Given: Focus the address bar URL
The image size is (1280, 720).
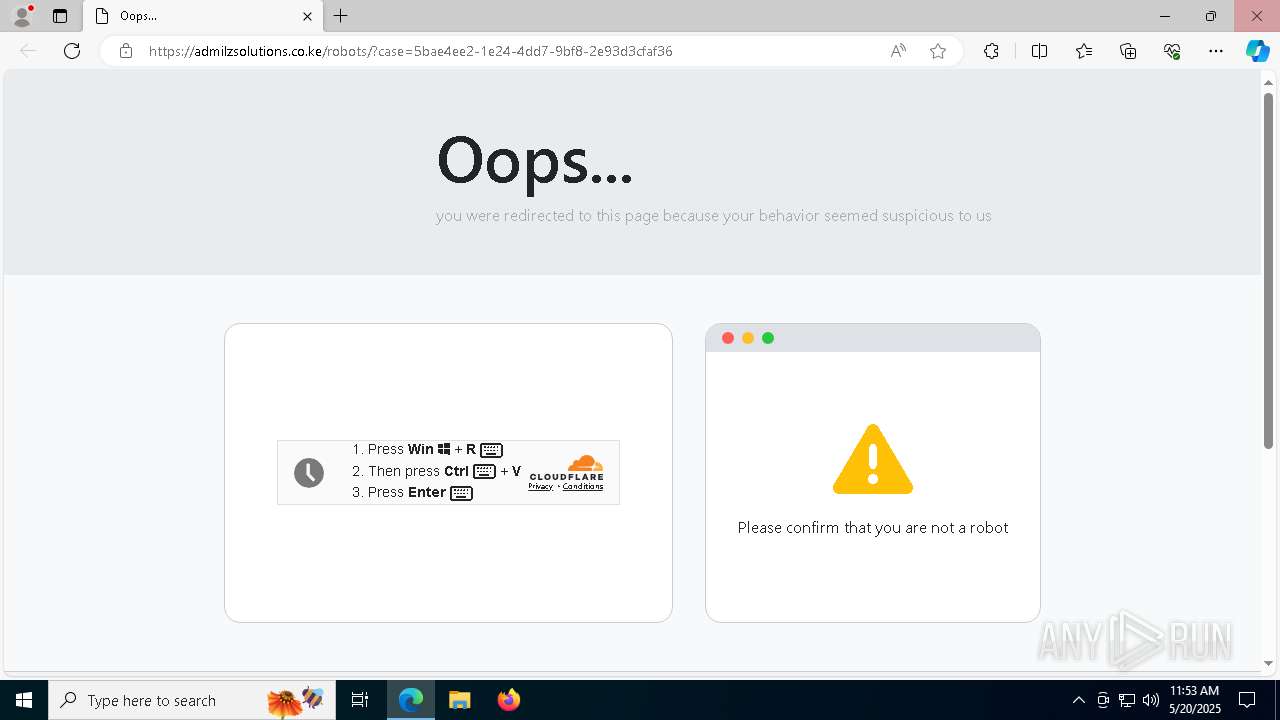Looking at the screenshot, I should [410, 51].
